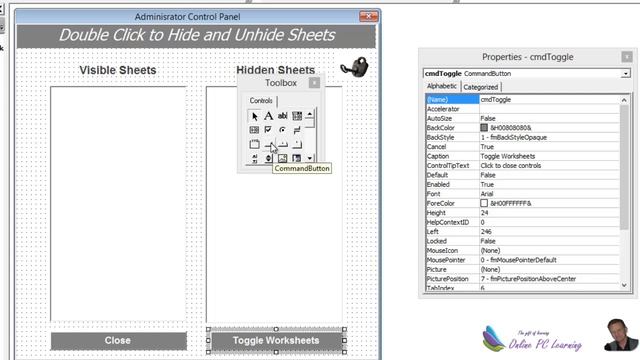Screen dimensions: 640x360
Task: Pick the MultiPage control in Toolbox
Action: 297,144
